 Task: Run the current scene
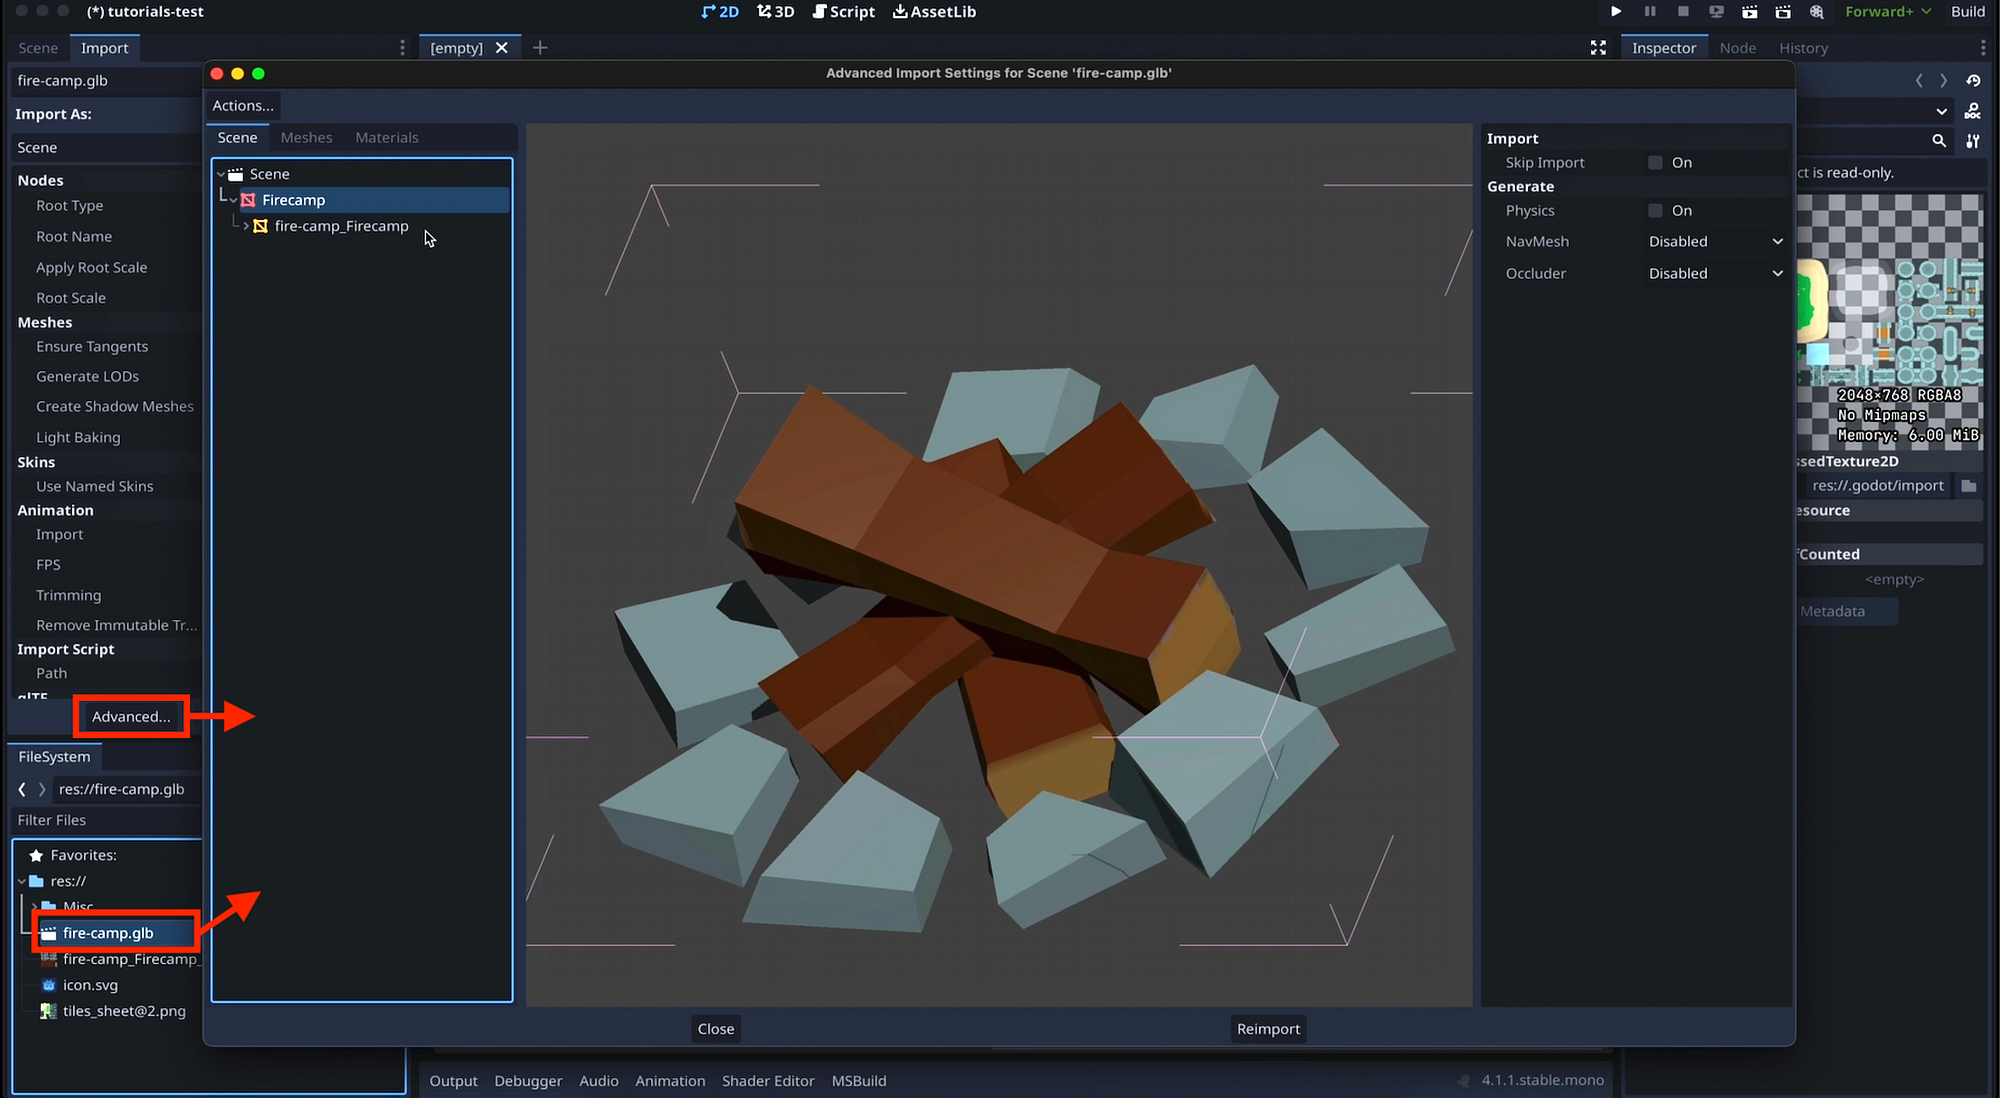point(1750,11)
